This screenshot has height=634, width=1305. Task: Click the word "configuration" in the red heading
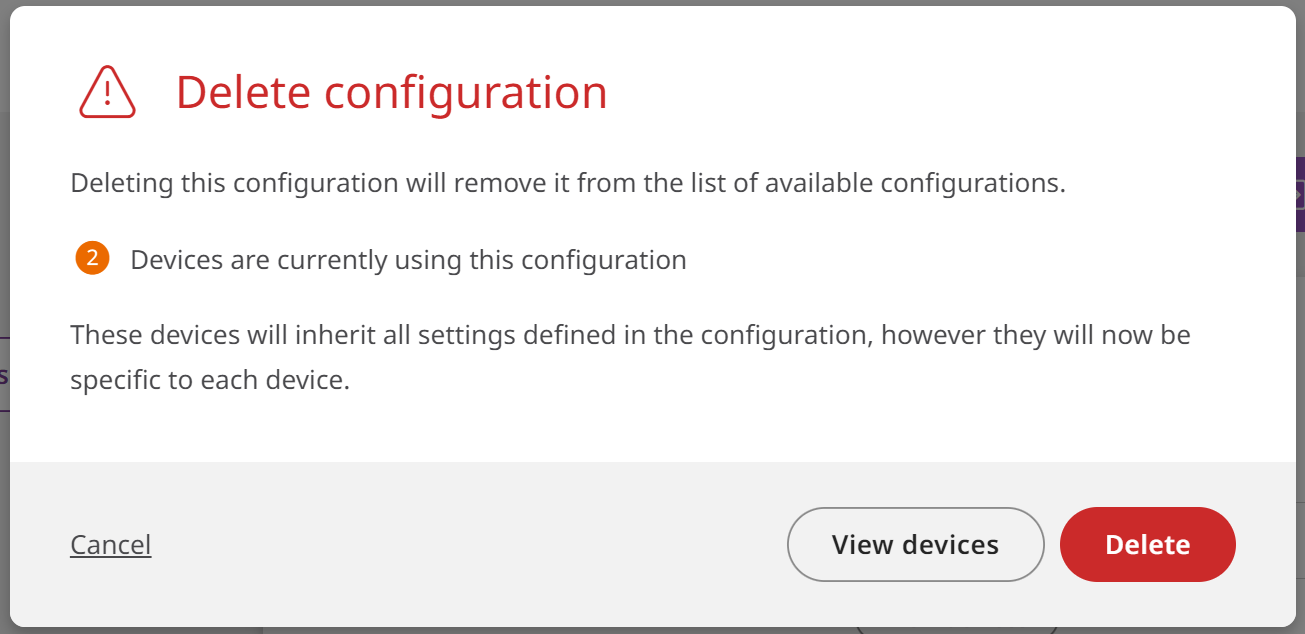pos(465,92)
